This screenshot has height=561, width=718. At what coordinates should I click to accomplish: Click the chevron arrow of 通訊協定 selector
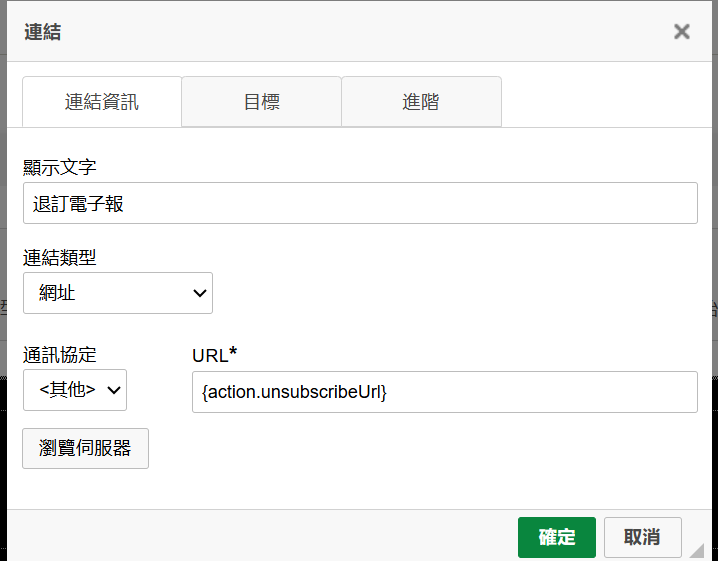click(113, 391)
